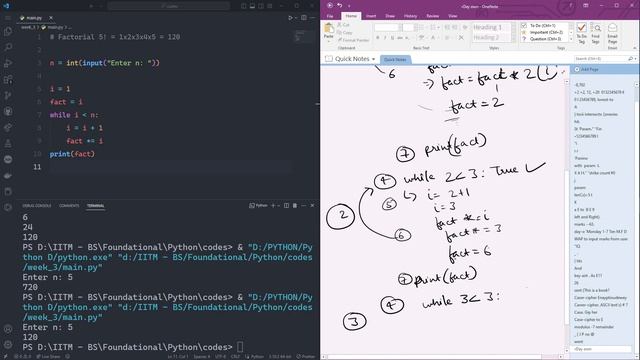Click the Undo arrow in OneNote title bar

[x=340, y=6]
